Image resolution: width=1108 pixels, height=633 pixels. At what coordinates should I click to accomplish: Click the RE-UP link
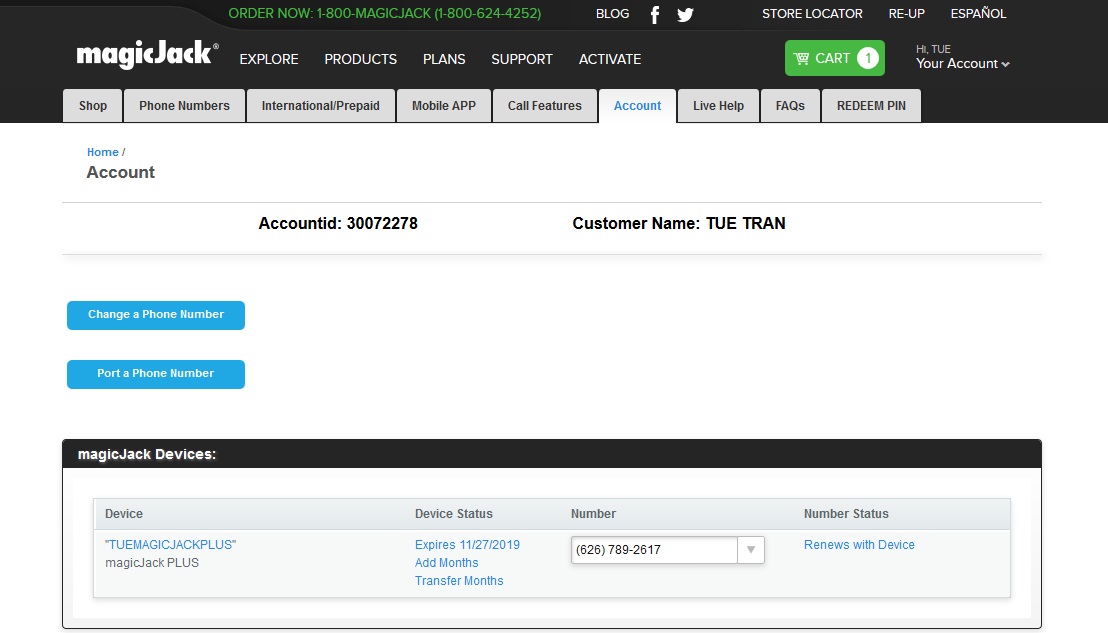(x=907, y=14)
